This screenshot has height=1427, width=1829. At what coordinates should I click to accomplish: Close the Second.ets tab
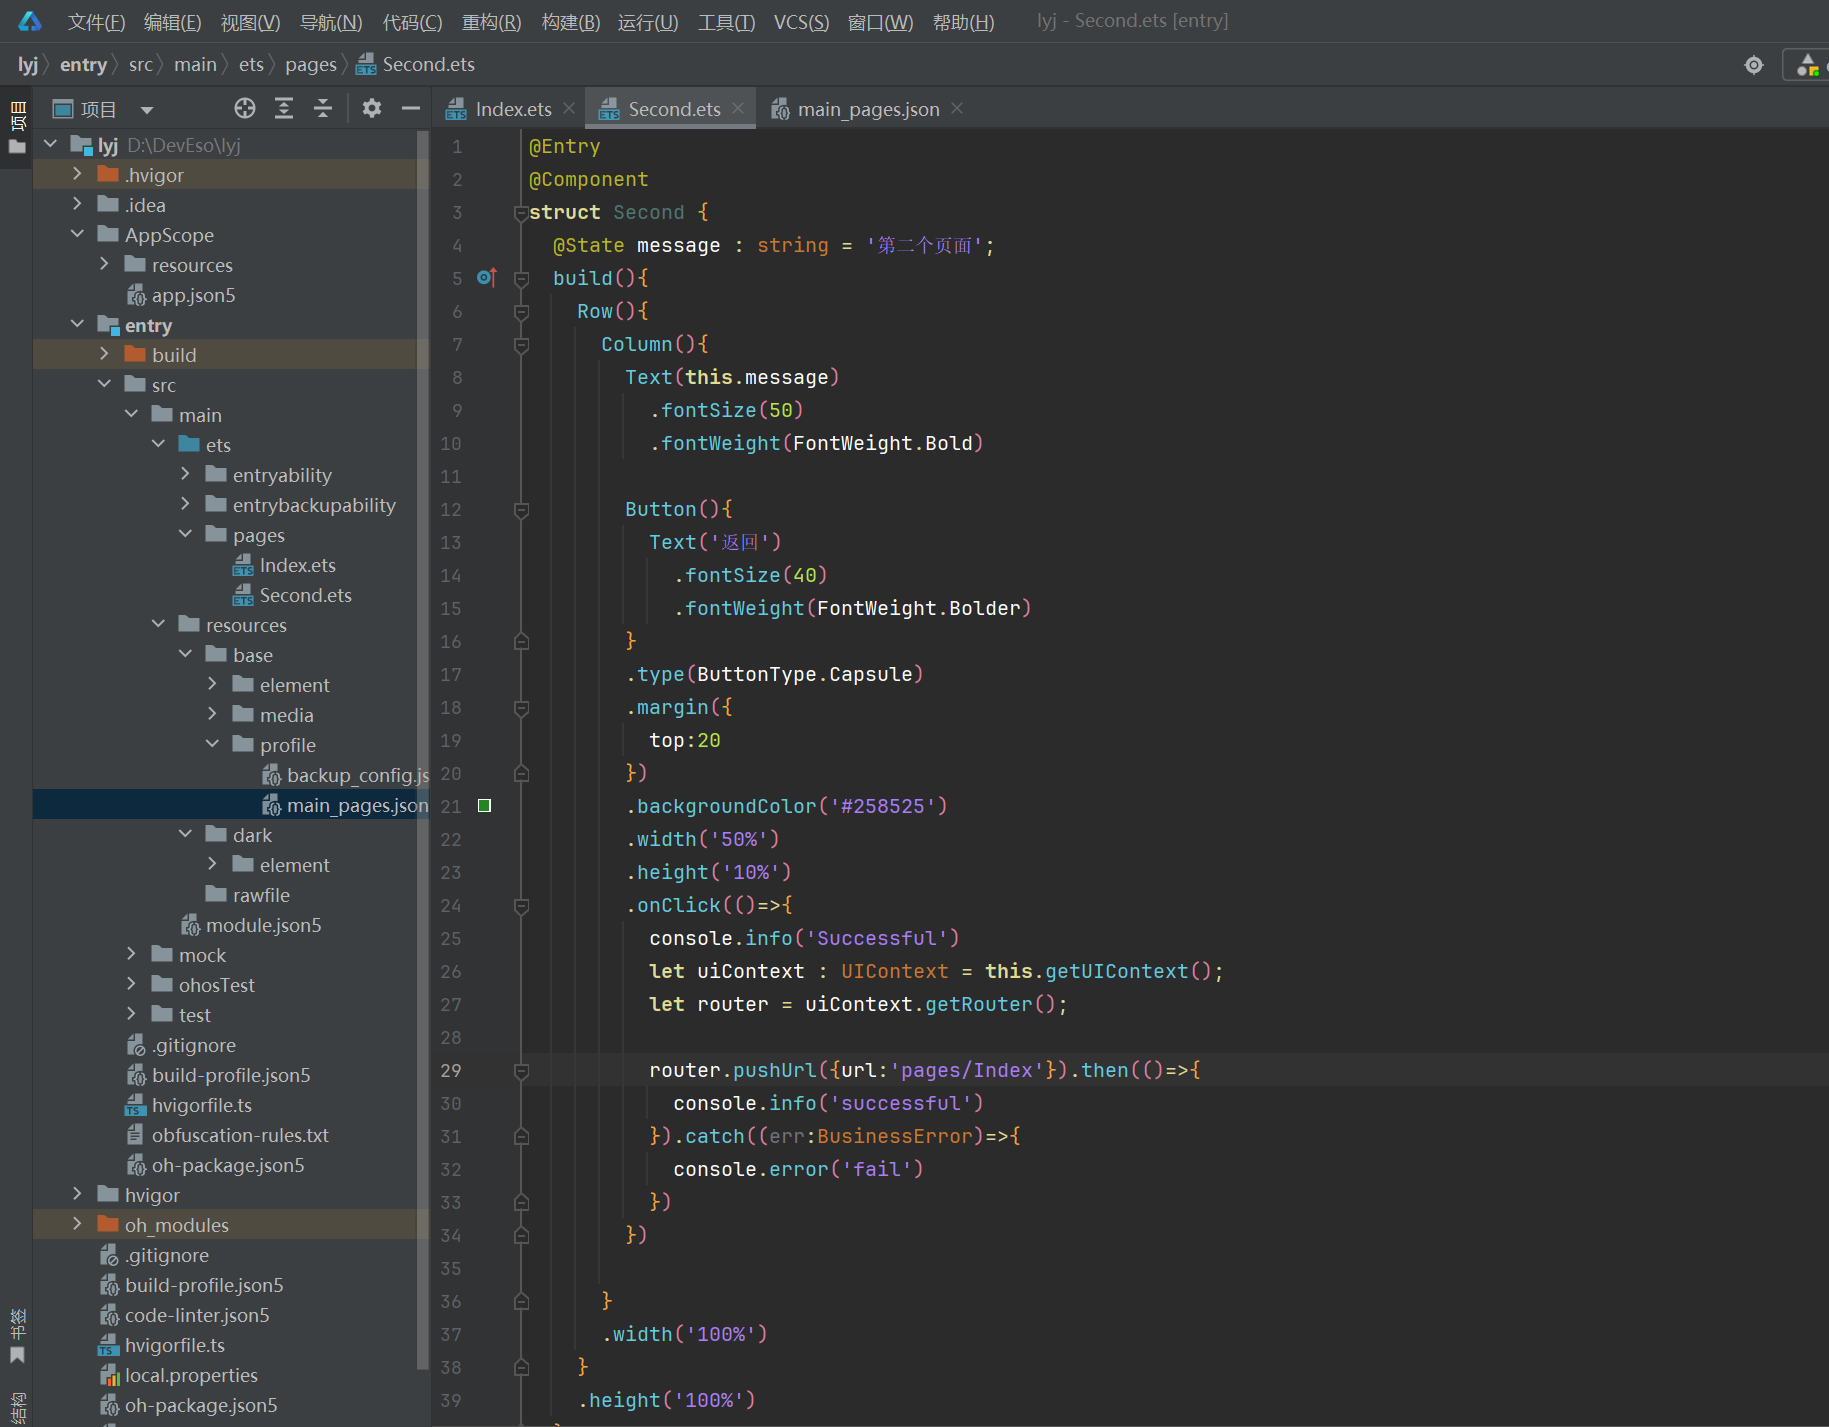tap(738, 108)
